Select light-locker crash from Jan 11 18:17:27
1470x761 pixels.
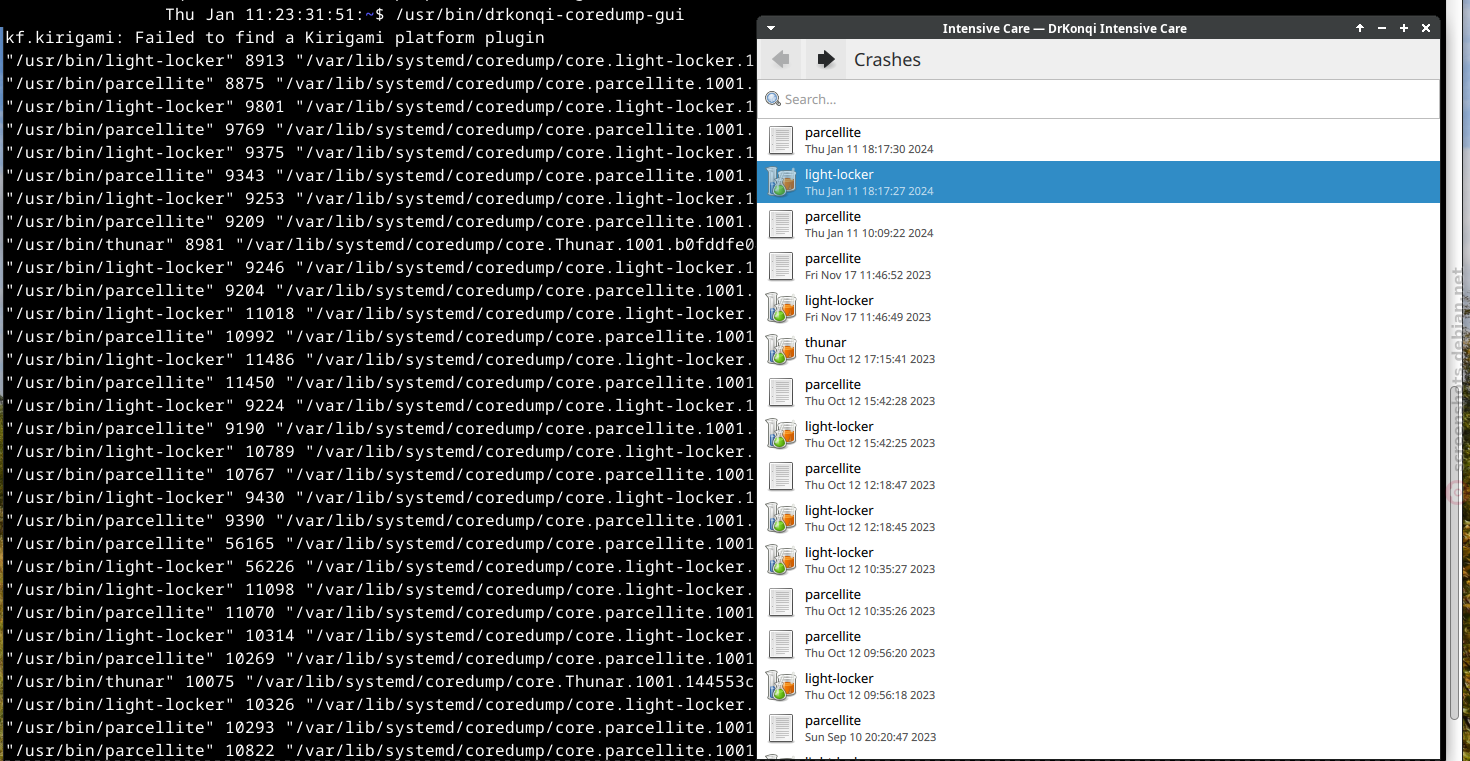pyautogui.click(x=1098, y=182)
